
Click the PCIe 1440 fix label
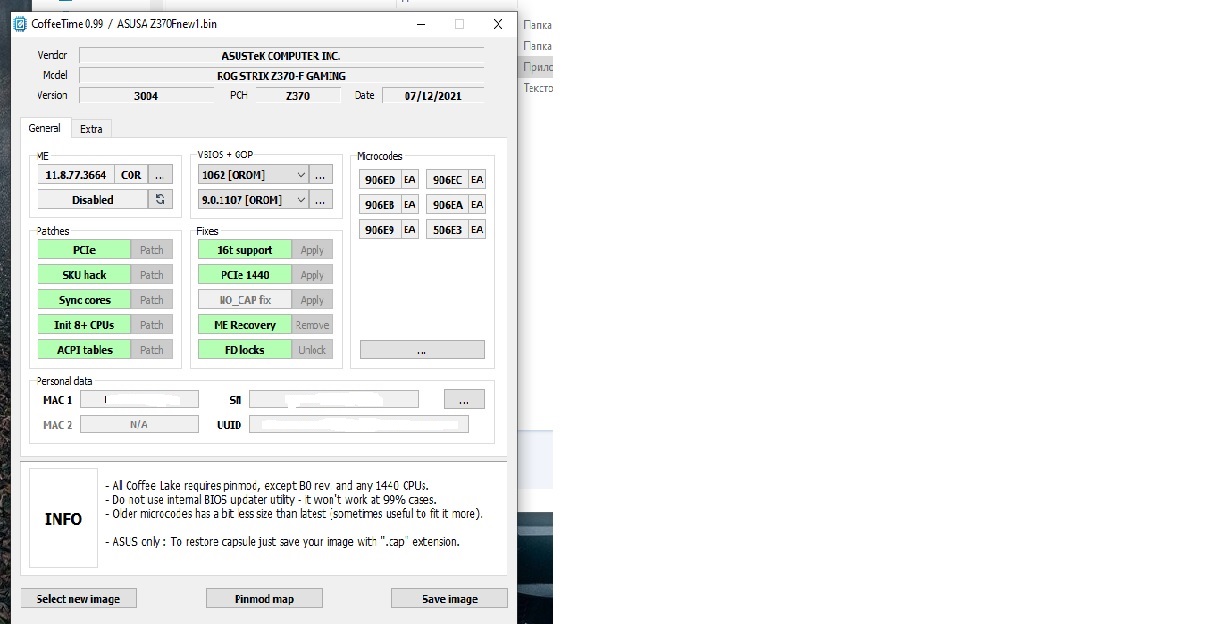click(245, 274)
